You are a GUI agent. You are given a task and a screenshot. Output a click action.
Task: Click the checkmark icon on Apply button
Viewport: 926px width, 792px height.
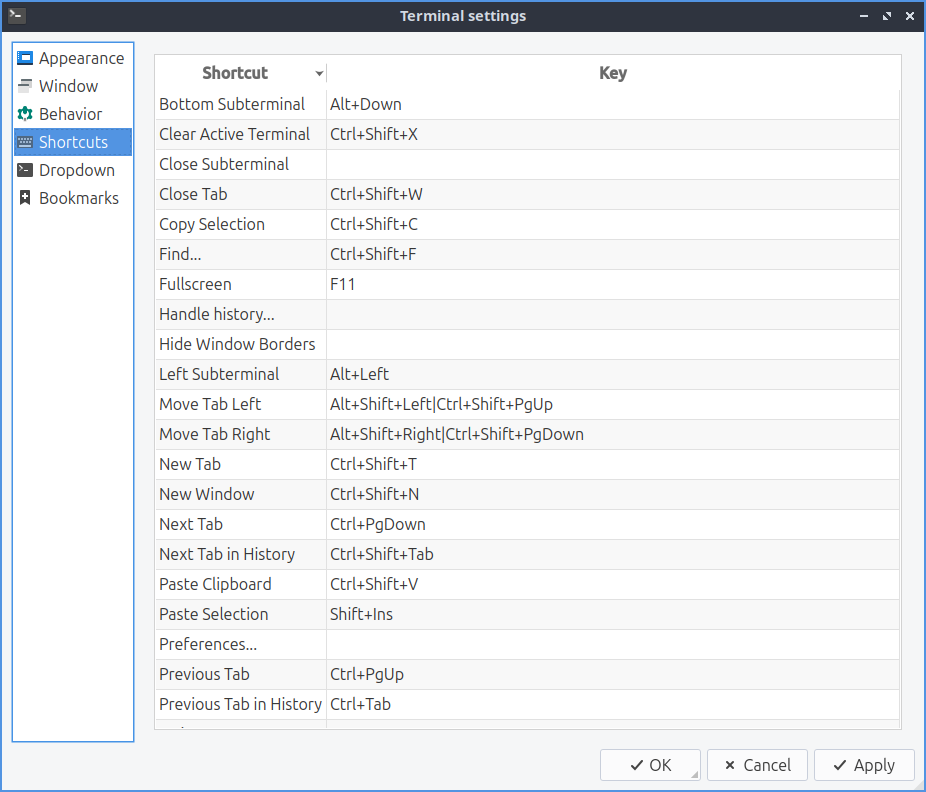click(x=837, y=765)
